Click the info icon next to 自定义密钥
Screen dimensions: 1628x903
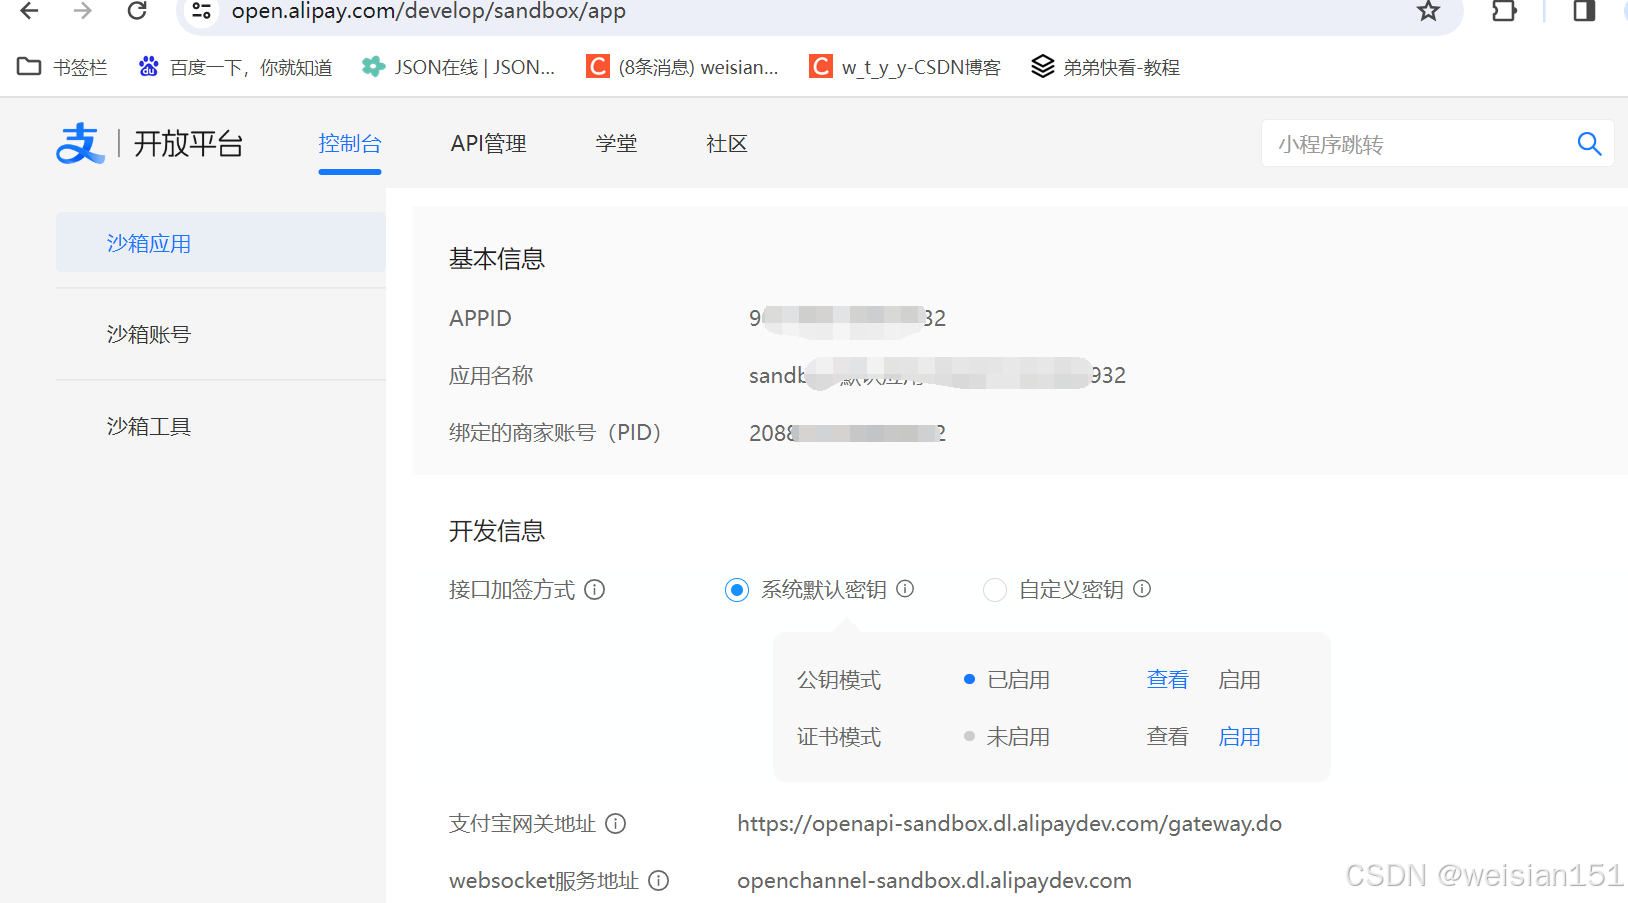pos(1142,589)
